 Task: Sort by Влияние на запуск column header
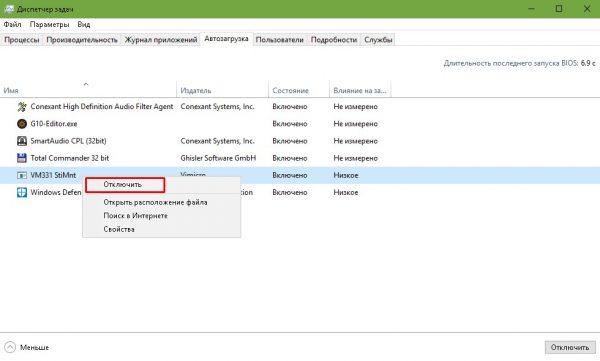point(360,90)
